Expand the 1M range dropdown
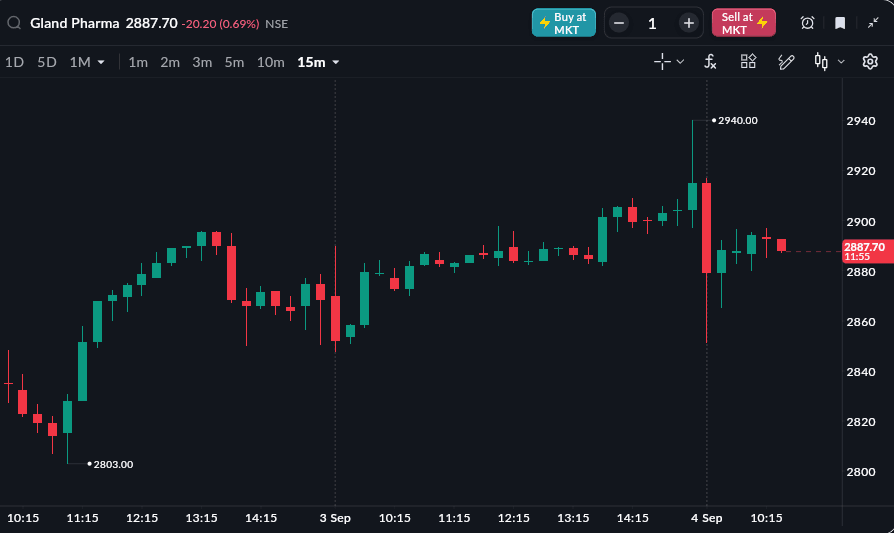894x533 pixels. [x=101, y=62]
